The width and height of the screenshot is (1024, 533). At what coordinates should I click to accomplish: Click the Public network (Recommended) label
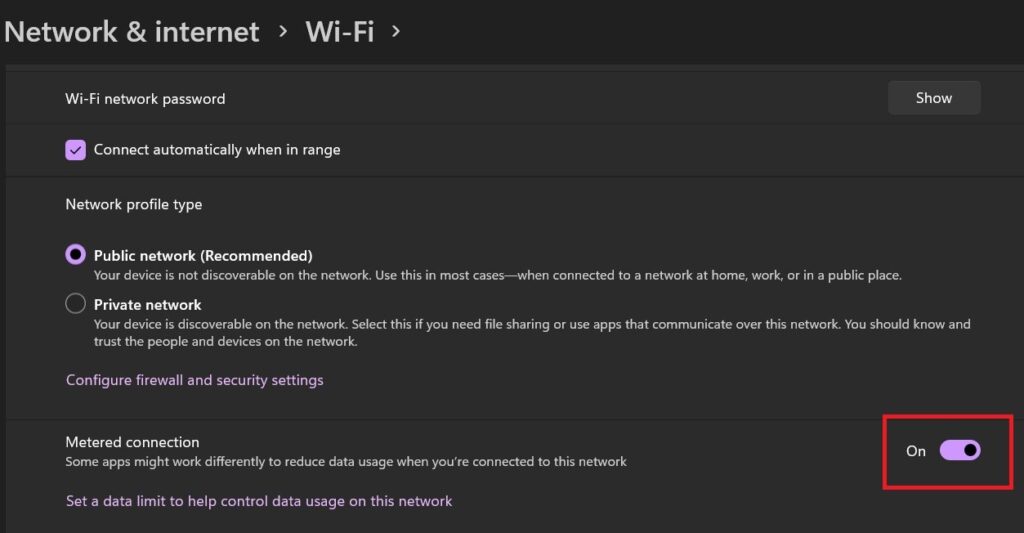pyautogui.click(x=203, y=255)
